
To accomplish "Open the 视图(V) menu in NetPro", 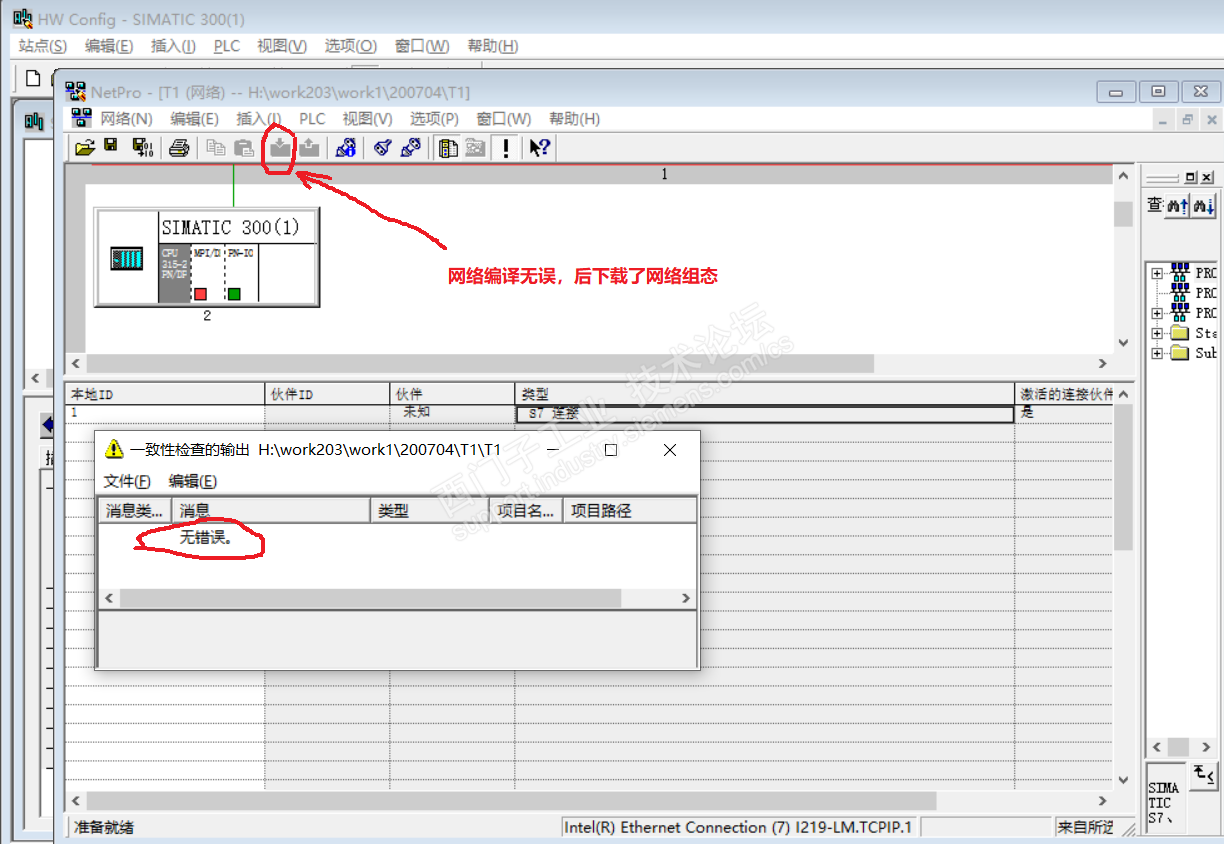I will 367,119.
